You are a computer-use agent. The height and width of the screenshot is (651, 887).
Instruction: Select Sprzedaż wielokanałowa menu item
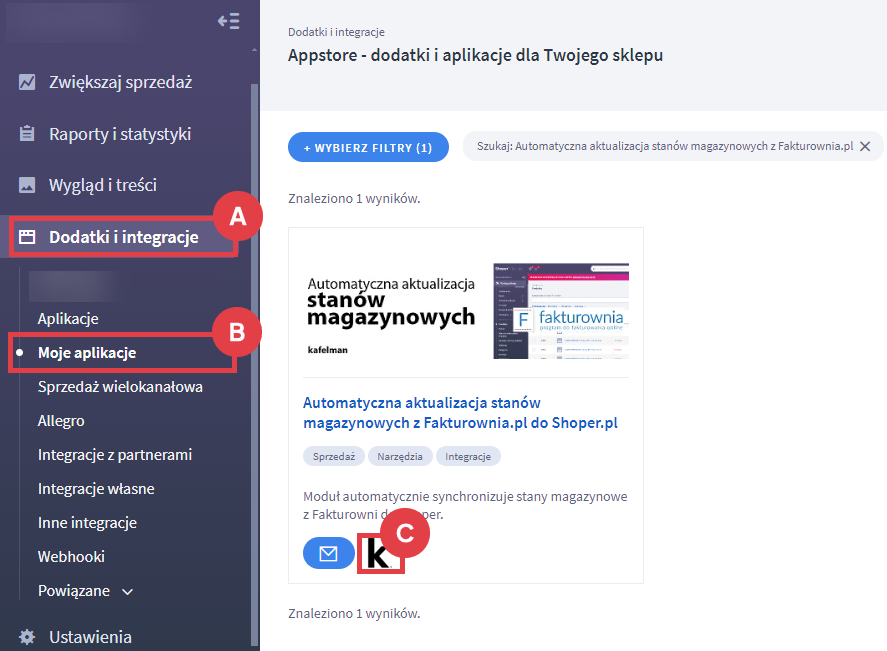120,387
